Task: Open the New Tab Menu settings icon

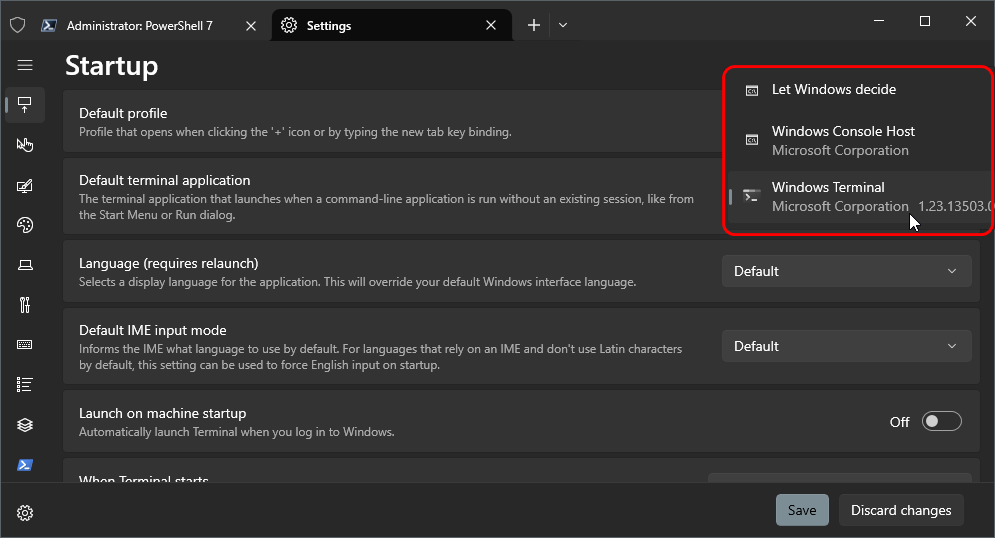Action: click(x=25, y=385)
